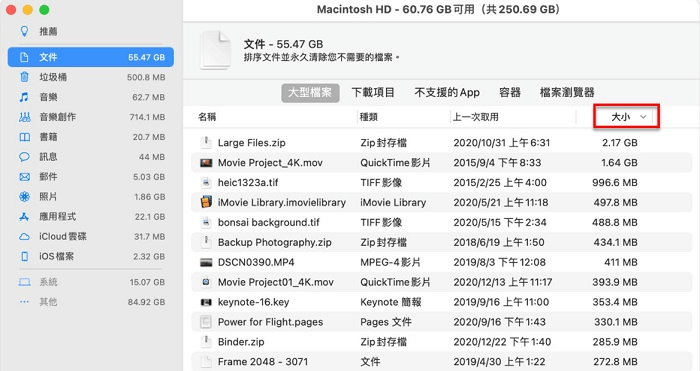
Task: Click the speech bubble icon for 訊息
Action: [25, 157]
